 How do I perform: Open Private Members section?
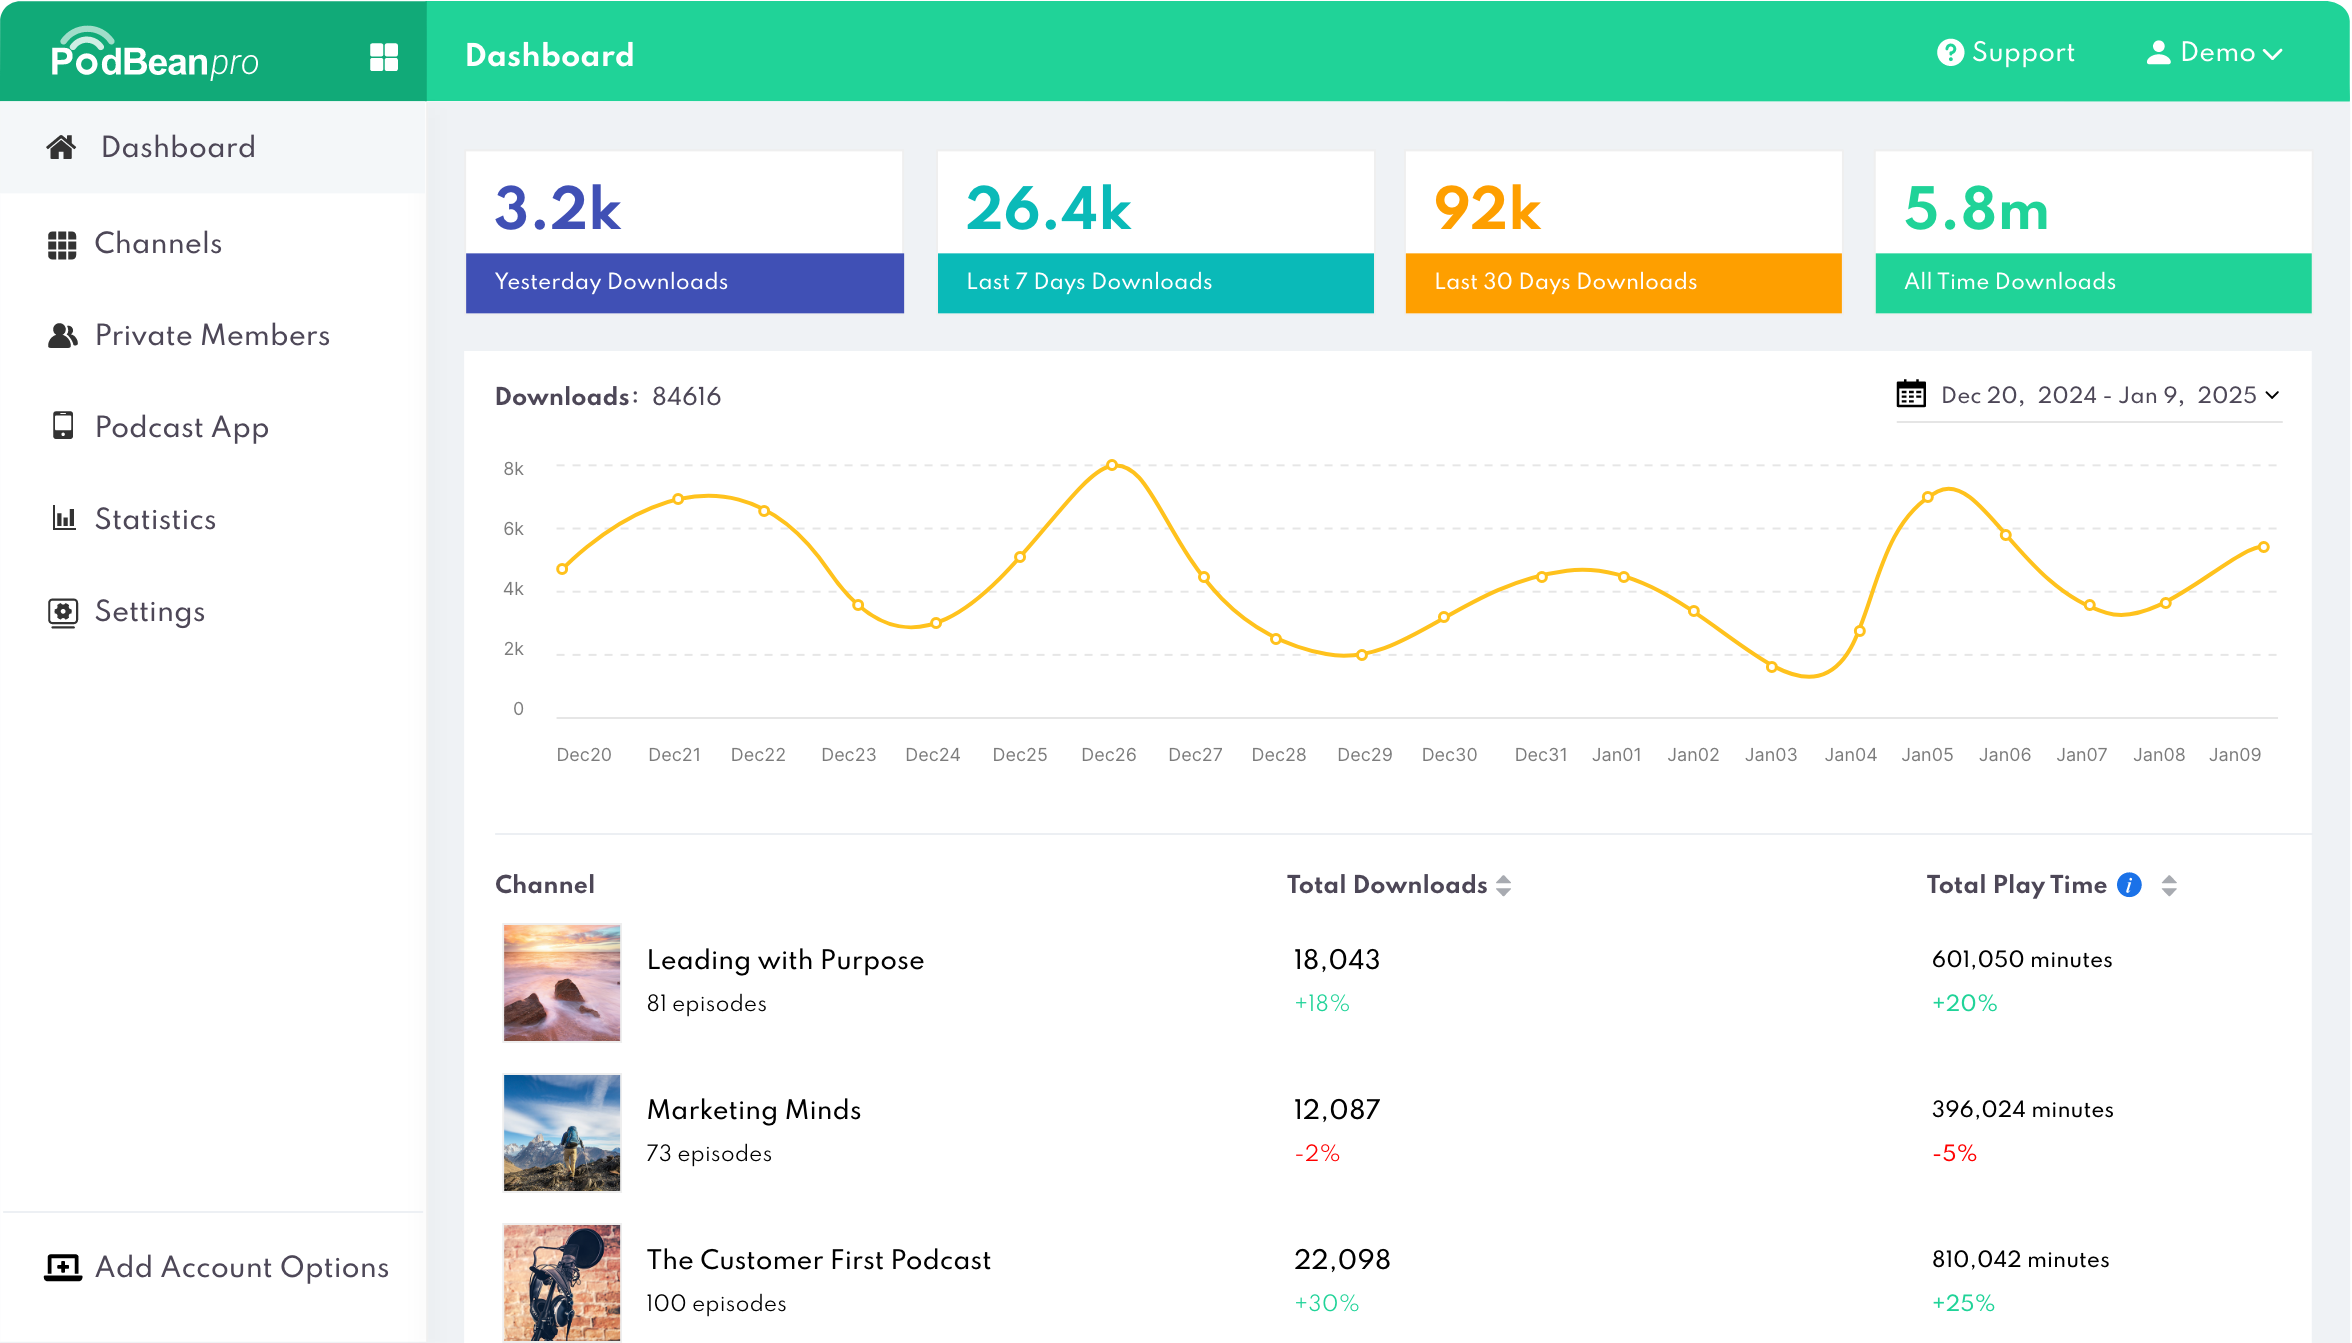coord(62,336)
